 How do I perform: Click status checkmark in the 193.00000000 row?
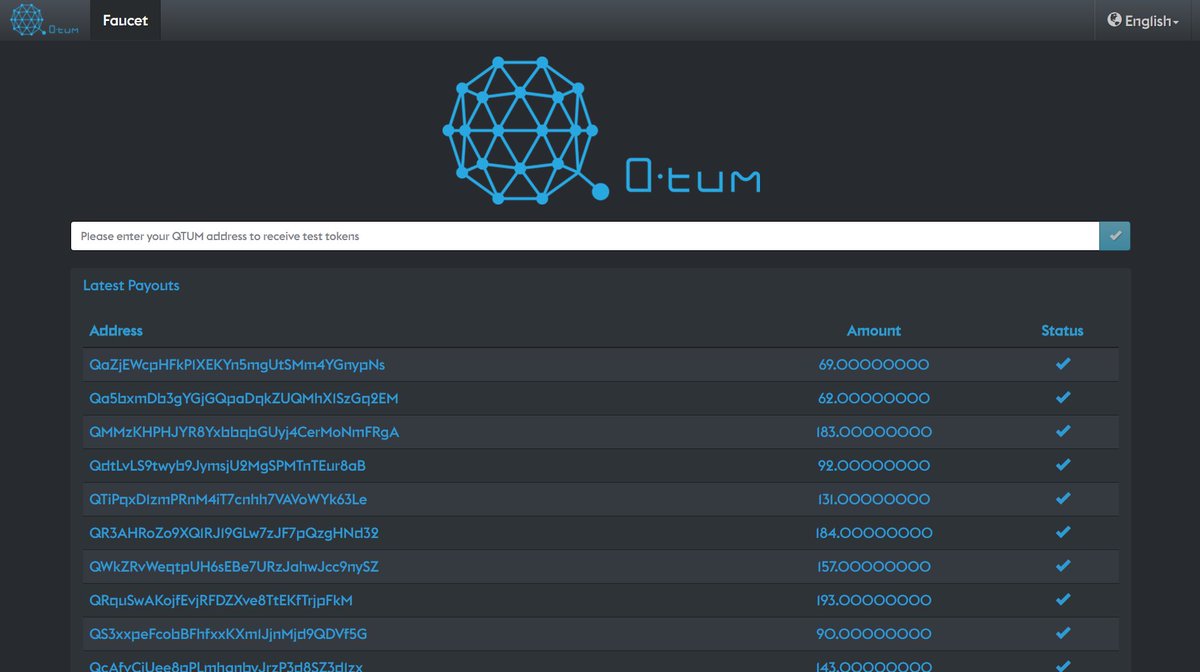(x=1063, y=600)
